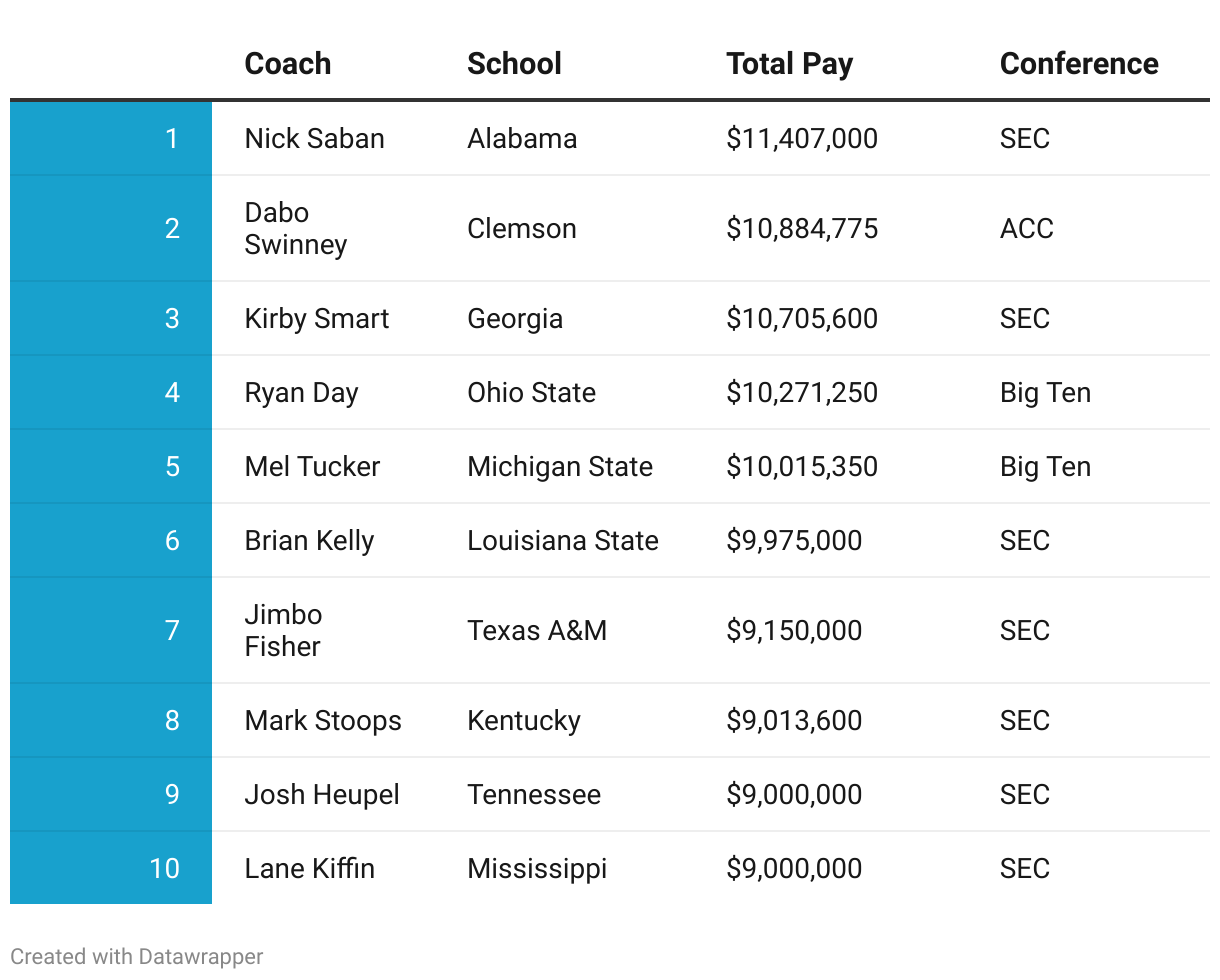1220x980 pixels.
Task: Click the Ohio State school cell
Action: pos(531,393)
